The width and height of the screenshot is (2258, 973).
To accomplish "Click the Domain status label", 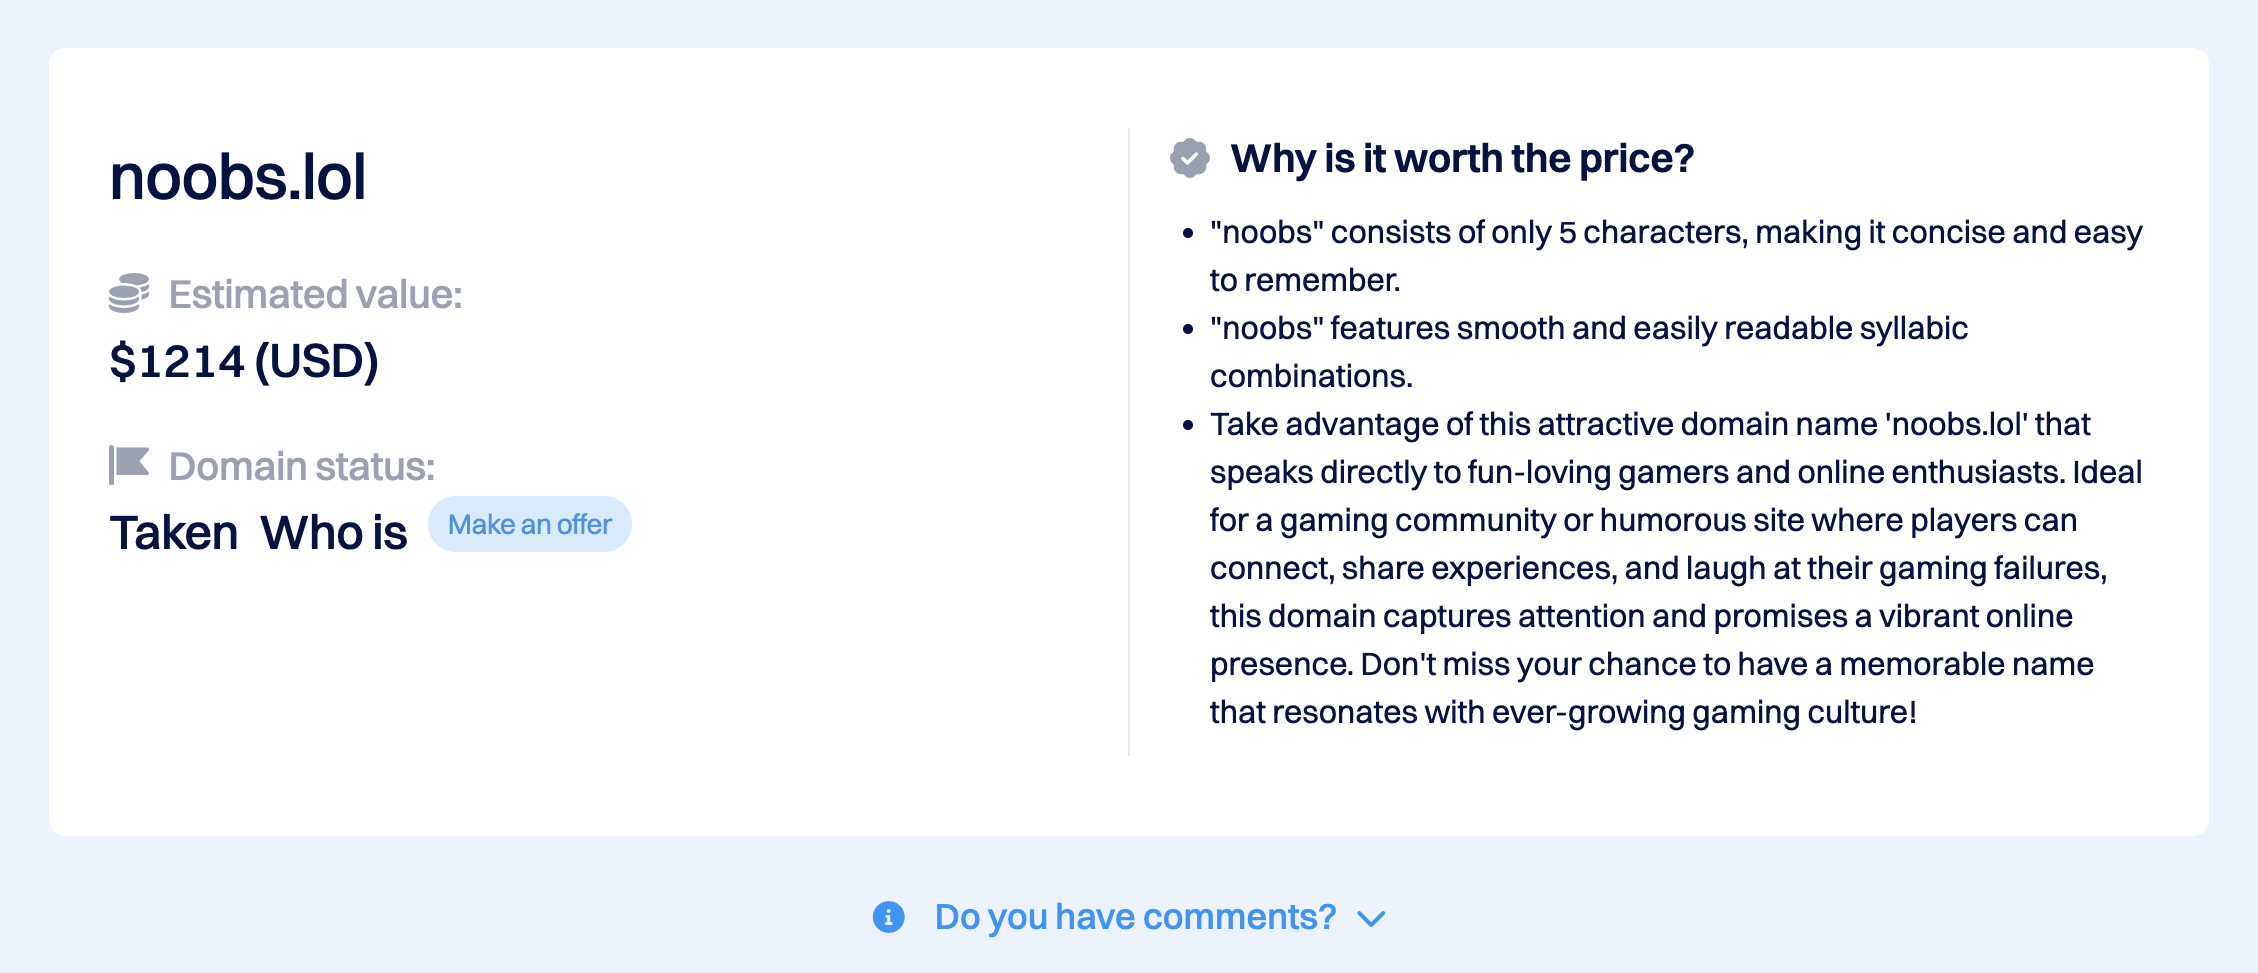I will tap(302, 466).
